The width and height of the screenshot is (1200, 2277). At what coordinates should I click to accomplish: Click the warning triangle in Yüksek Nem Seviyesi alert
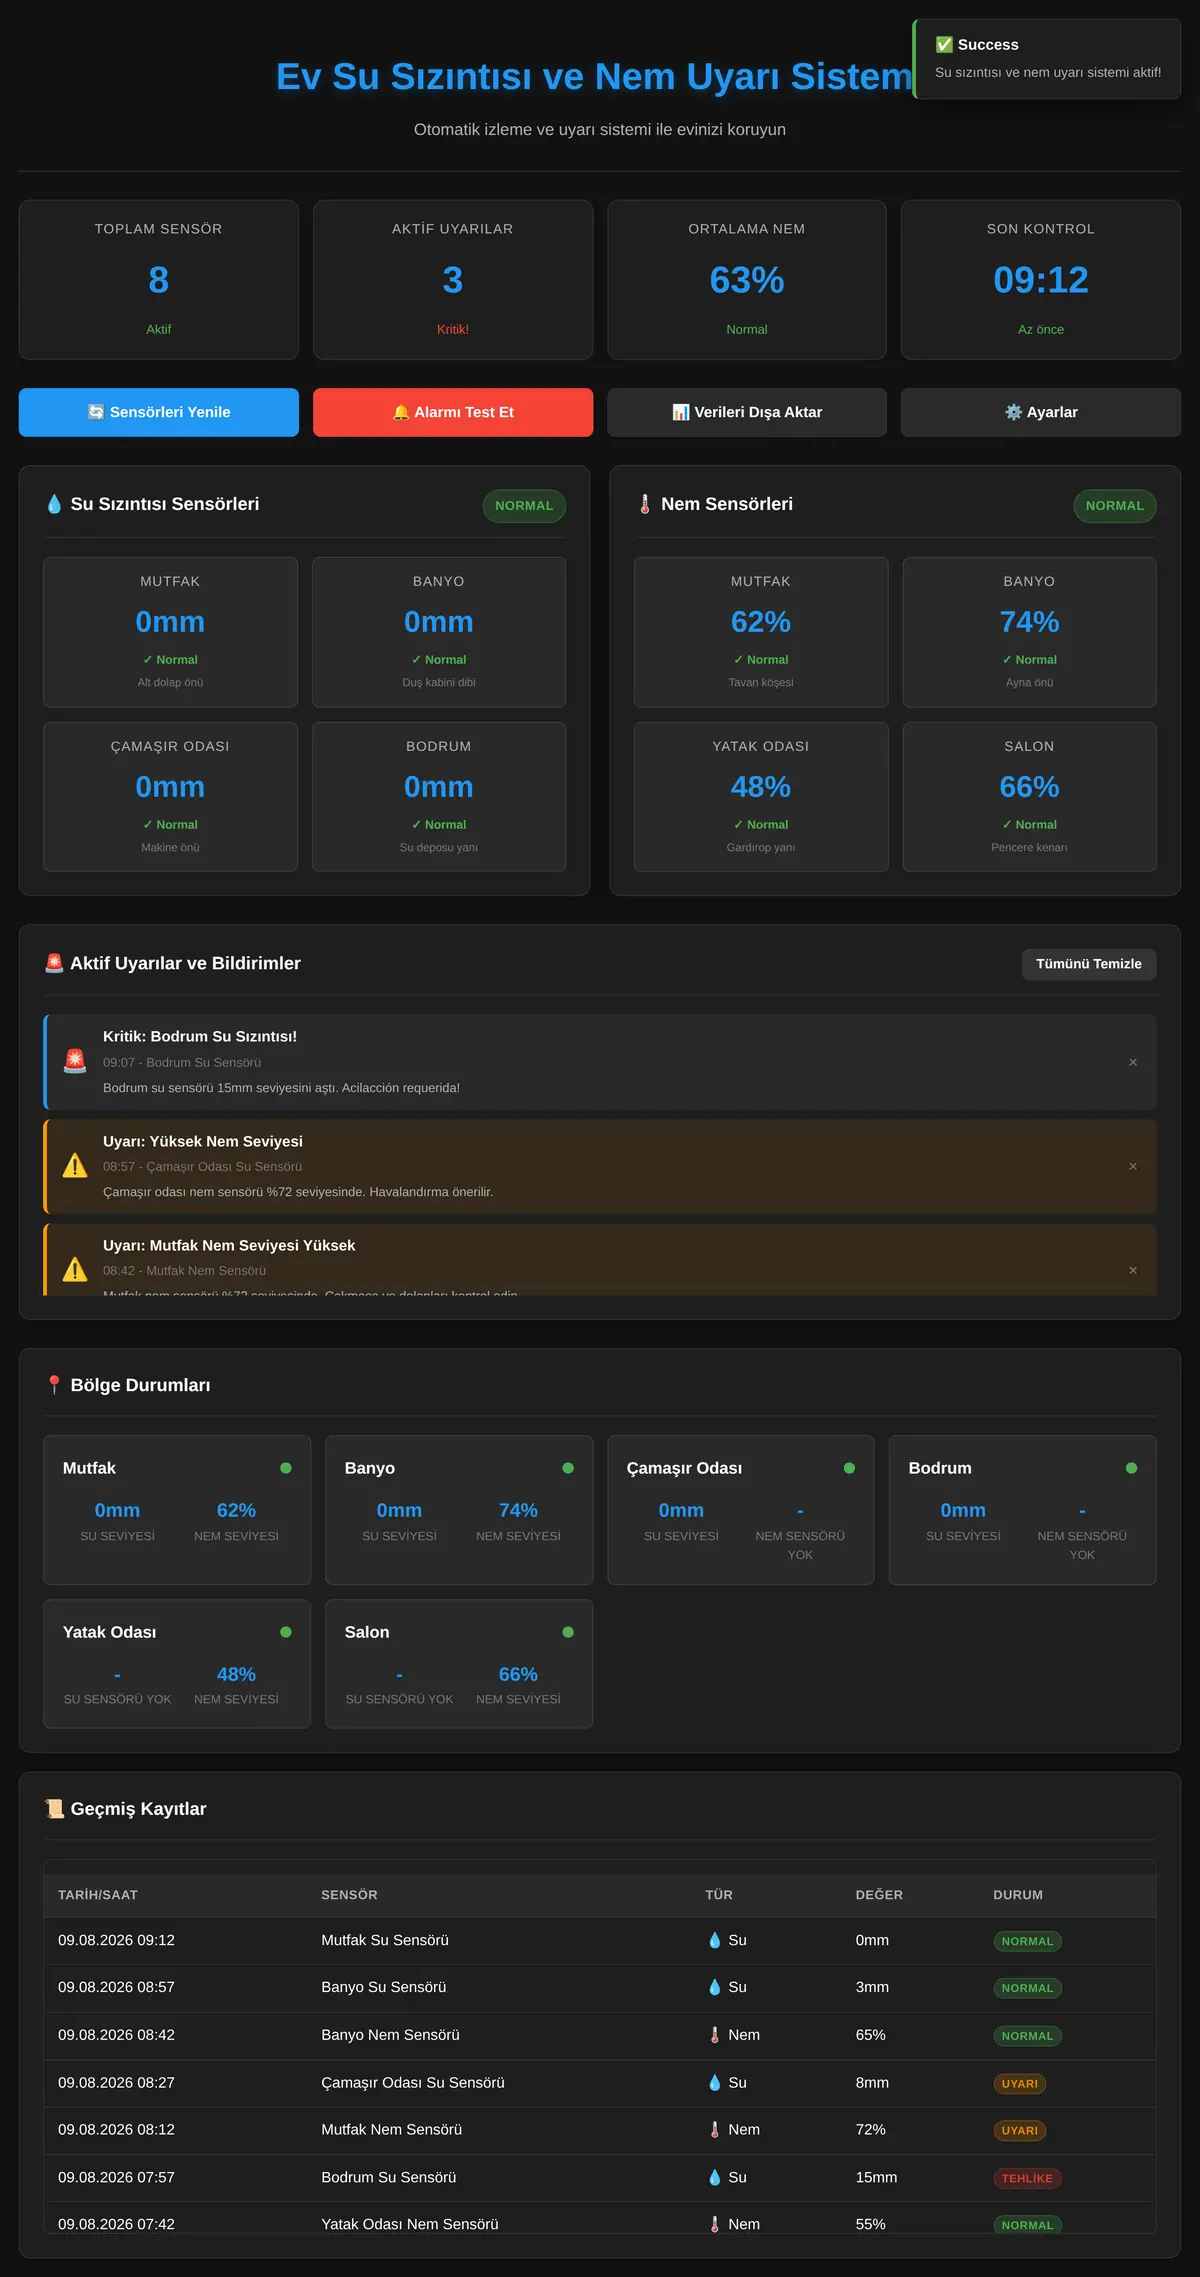tap(75, 1166)
